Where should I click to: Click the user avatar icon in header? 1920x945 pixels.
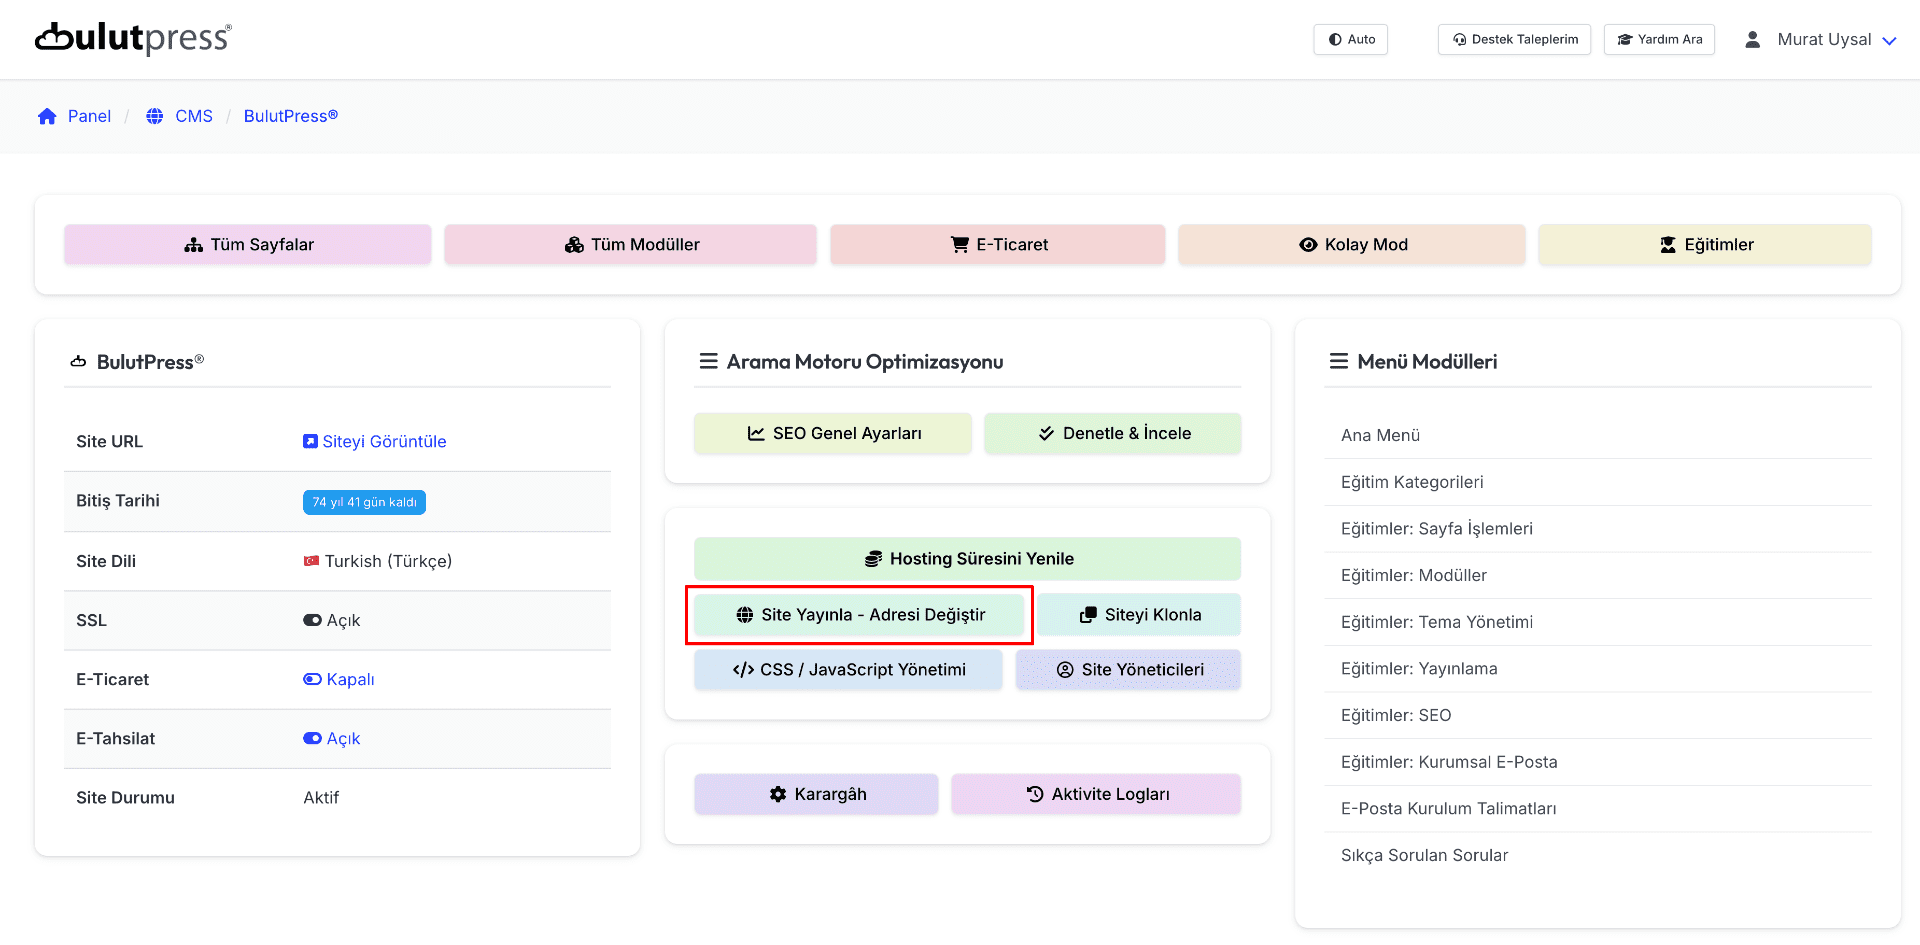point(1752,40)
